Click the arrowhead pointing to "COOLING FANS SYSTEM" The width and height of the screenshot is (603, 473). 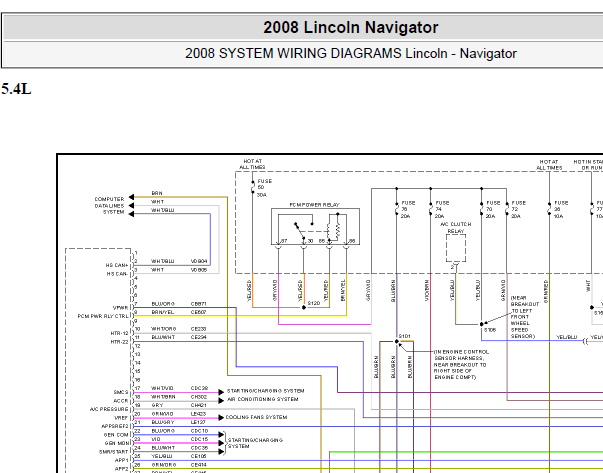(221, 418)
